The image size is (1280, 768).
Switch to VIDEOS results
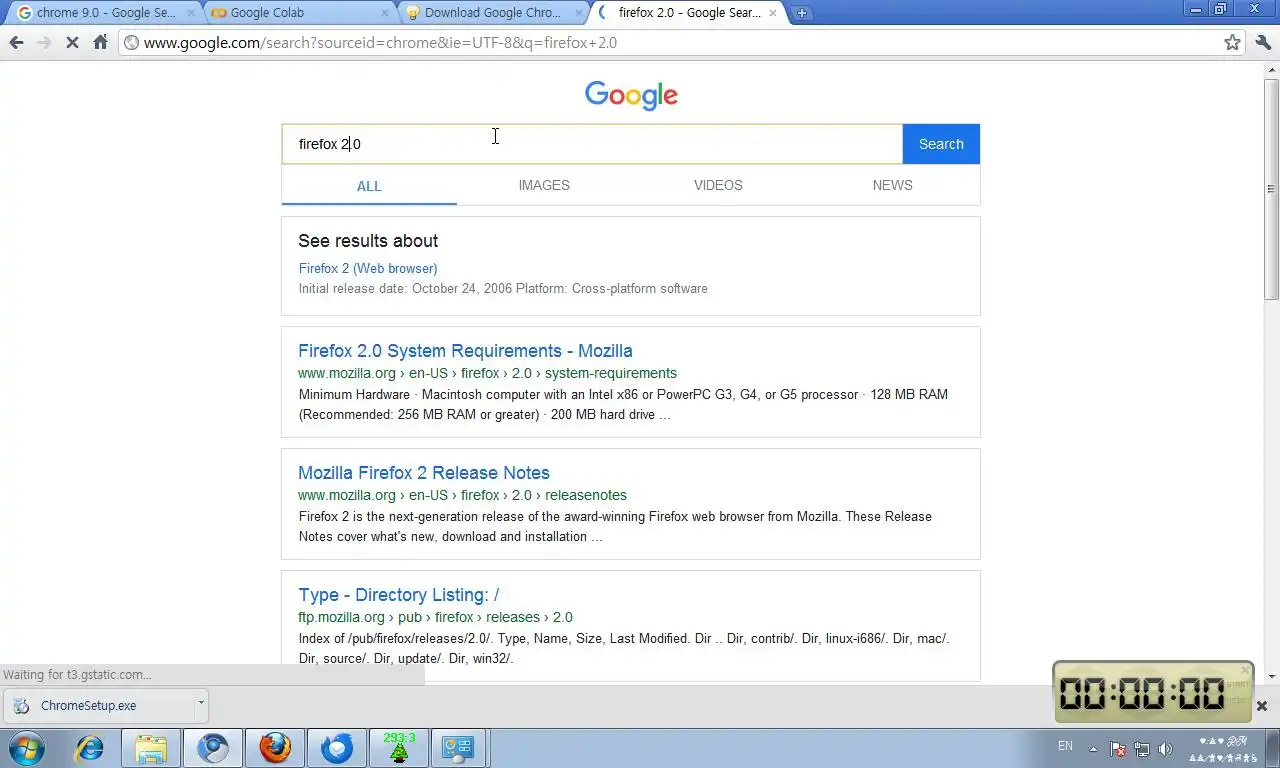tap(718, 185)
